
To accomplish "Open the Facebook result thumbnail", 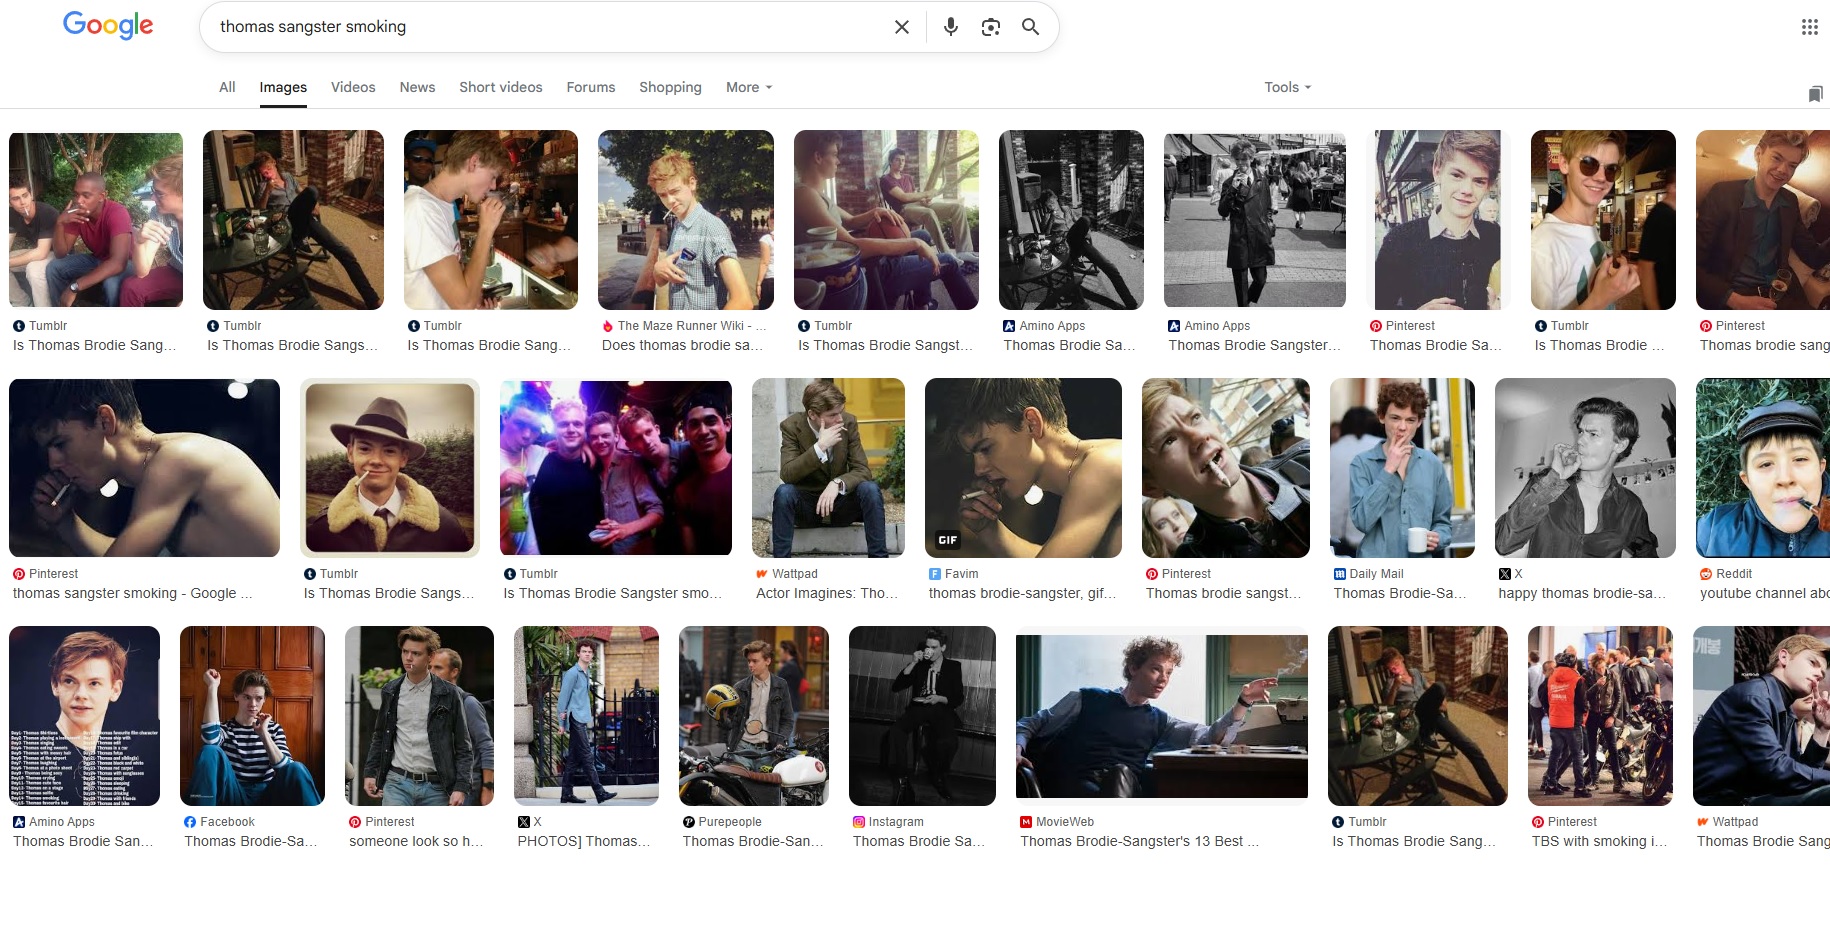I will point(252,716).
